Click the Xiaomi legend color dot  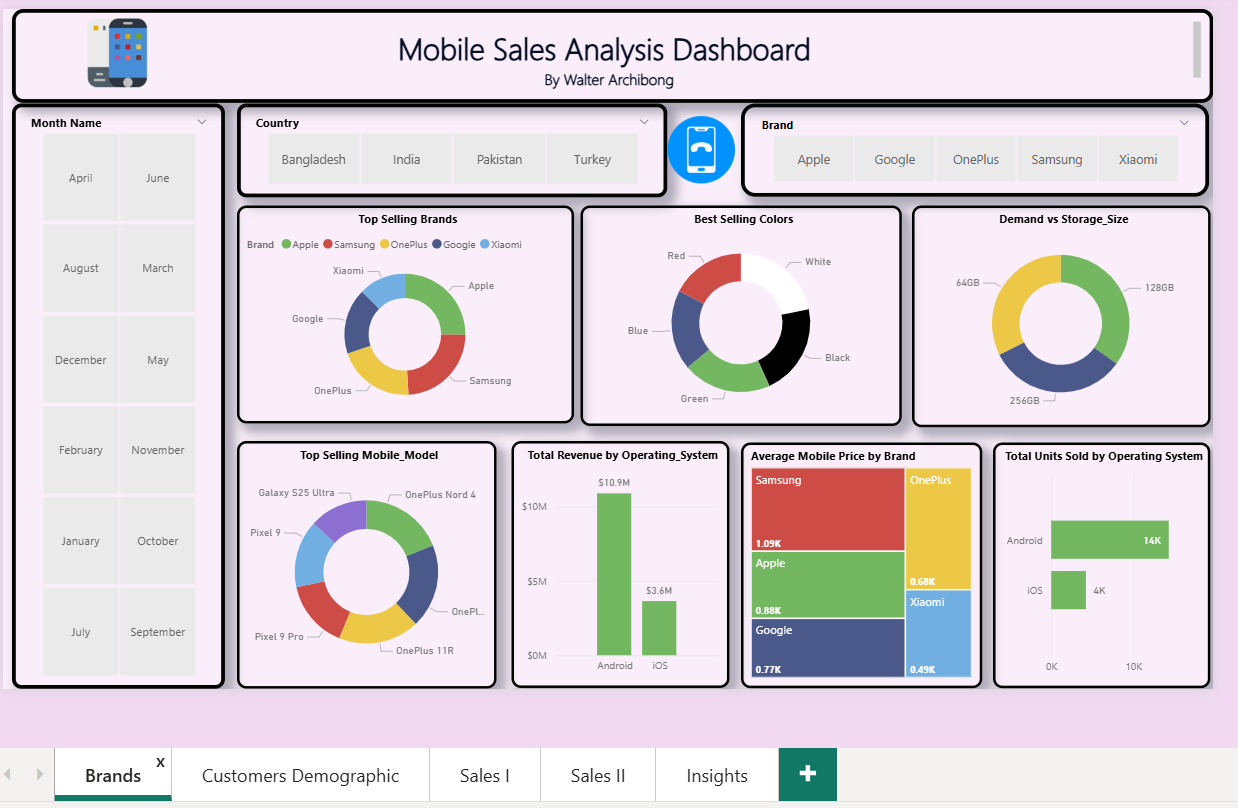point(485,244)
